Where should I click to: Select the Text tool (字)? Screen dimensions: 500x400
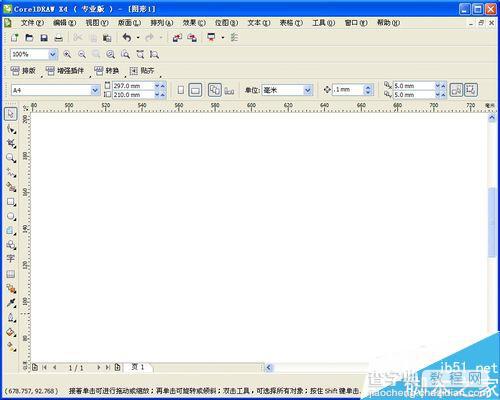[x=11, y=258]
